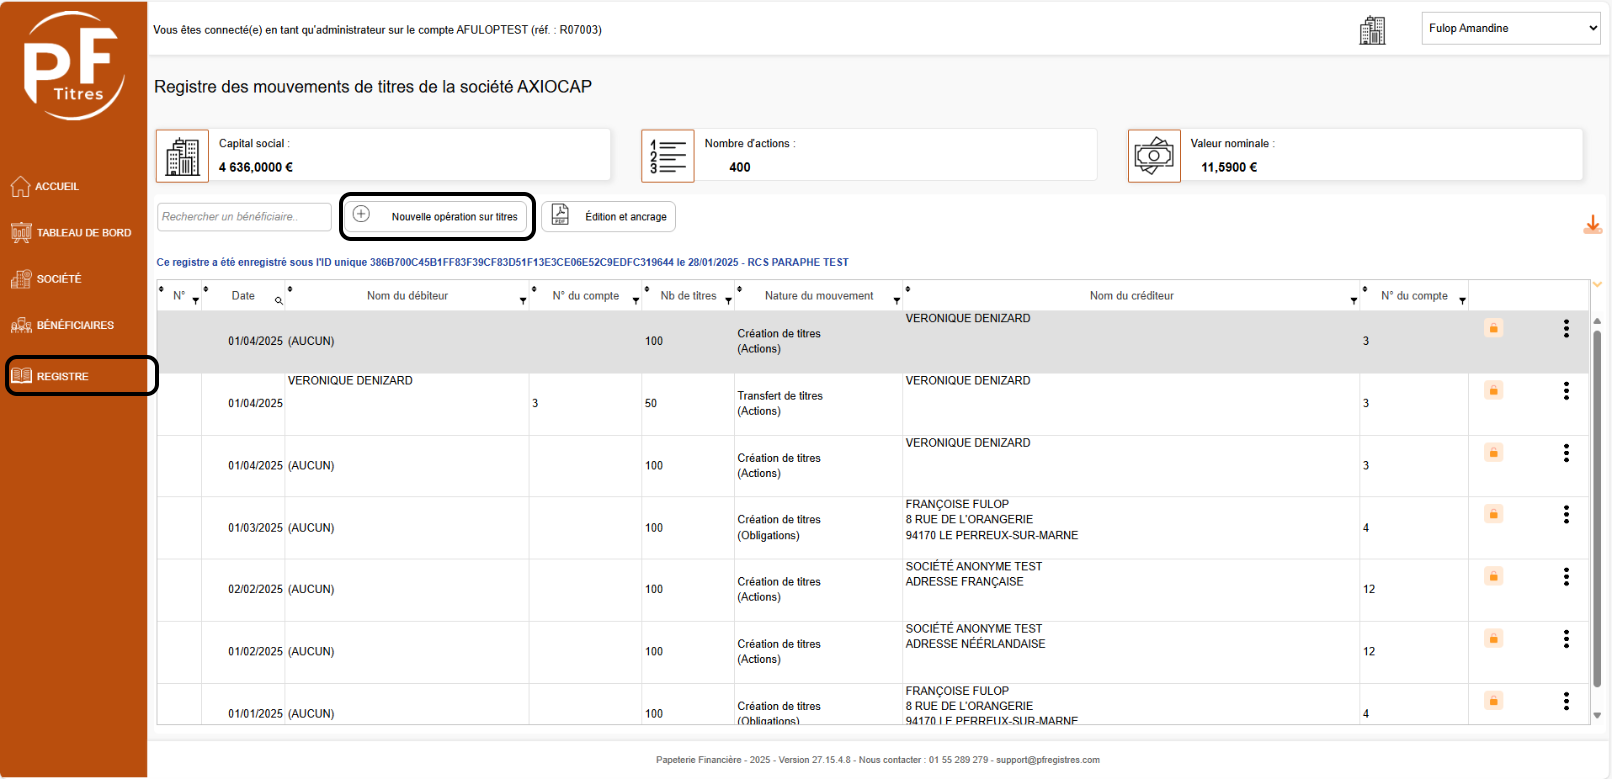Open the filter arrow for the debtor N° du compte

636,300
